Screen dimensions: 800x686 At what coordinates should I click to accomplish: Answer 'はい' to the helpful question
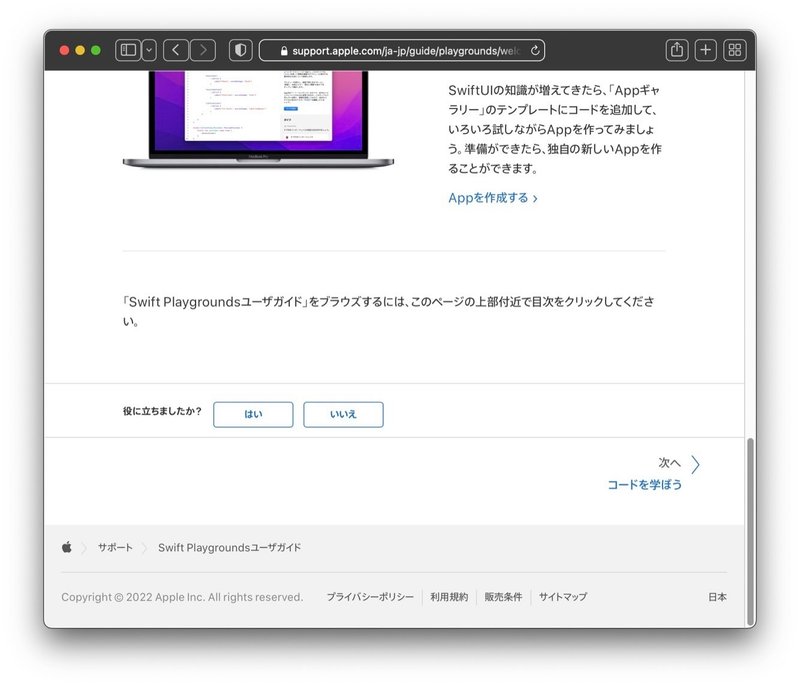(253, 414)
